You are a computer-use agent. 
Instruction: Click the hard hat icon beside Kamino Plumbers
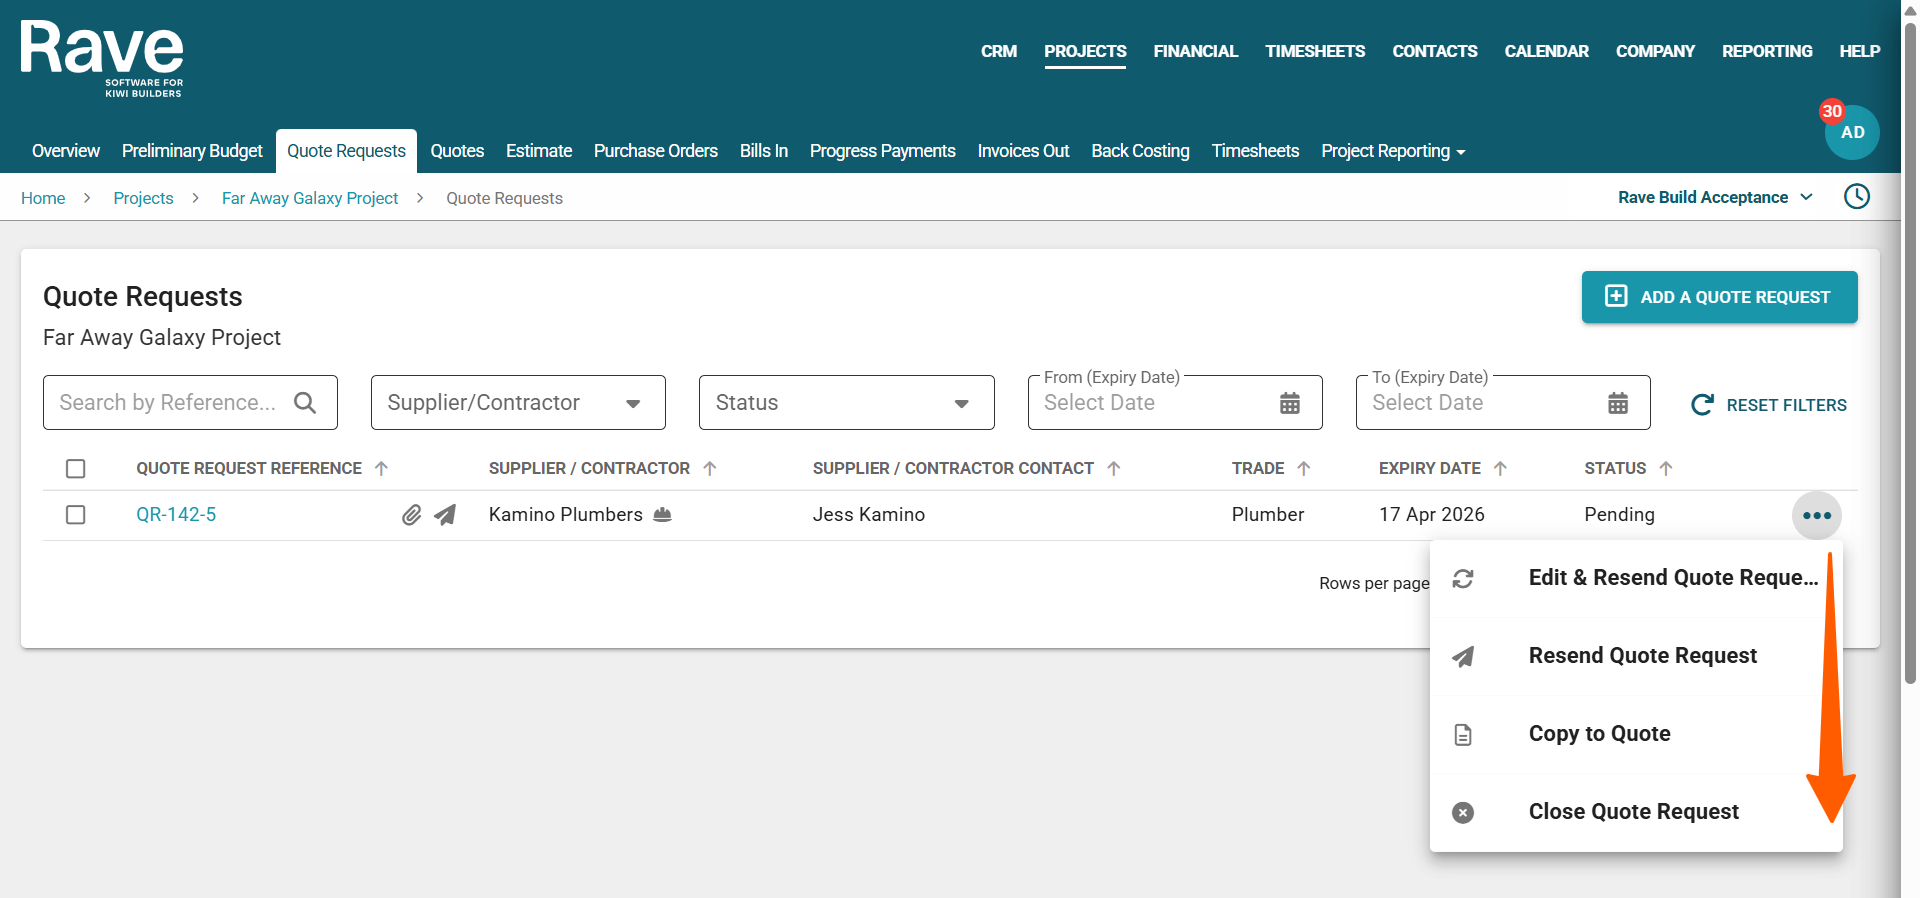pos(662,515)
